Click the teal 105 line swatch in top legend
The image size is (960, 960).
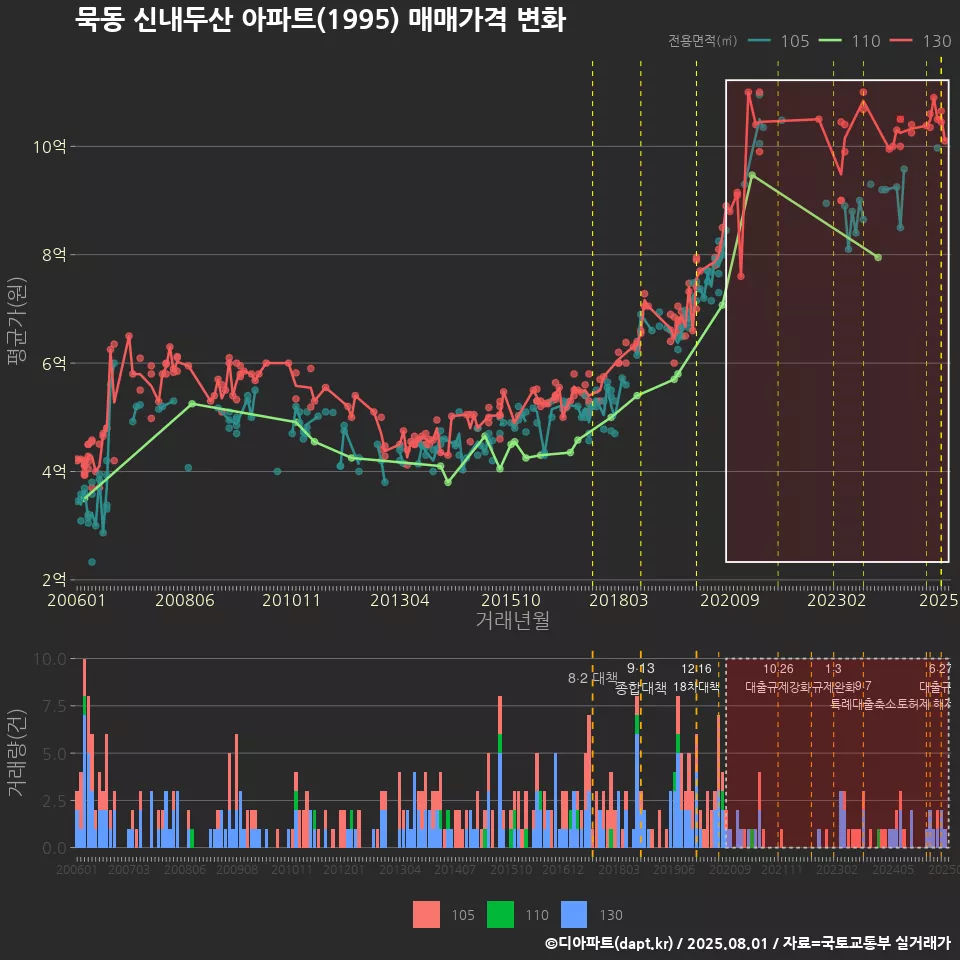(759, 40)
